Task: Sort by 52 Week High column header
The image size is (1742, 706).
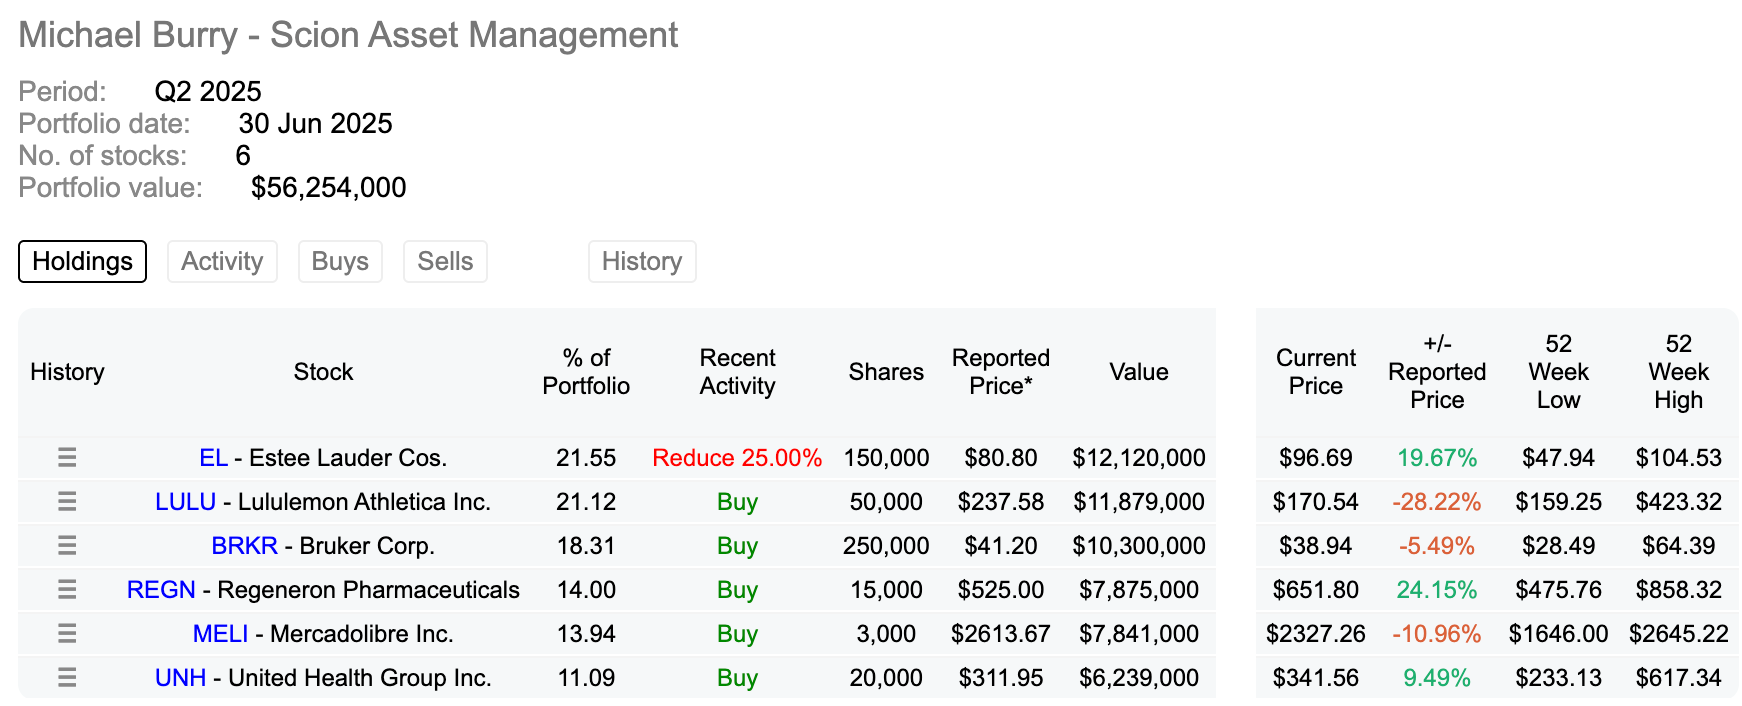Action: coord(1678,372)
